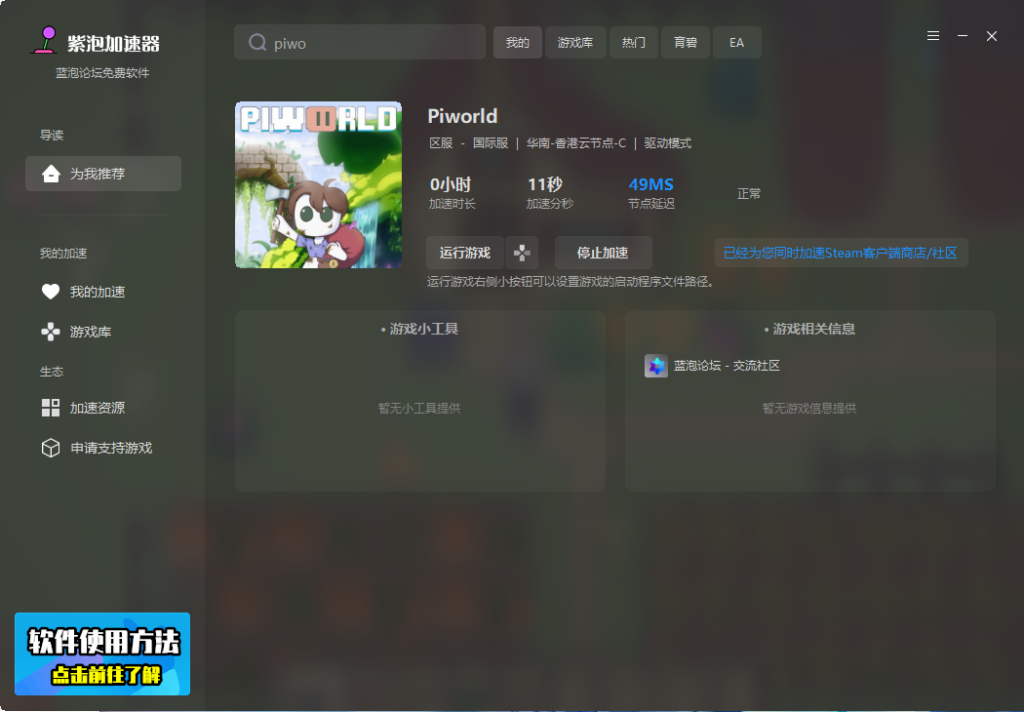
Task: Set game launch path via gamepad button
Action: coord(522,253)
